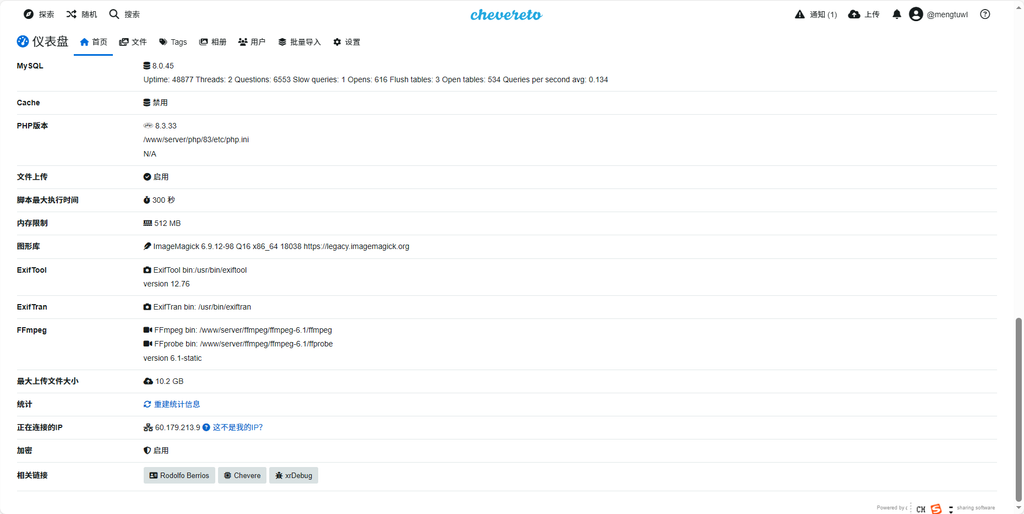This screenshot has width=1024, height=514.
Task: Click the shield icon beside 加密 启用
Action: (x=147, y=451)
